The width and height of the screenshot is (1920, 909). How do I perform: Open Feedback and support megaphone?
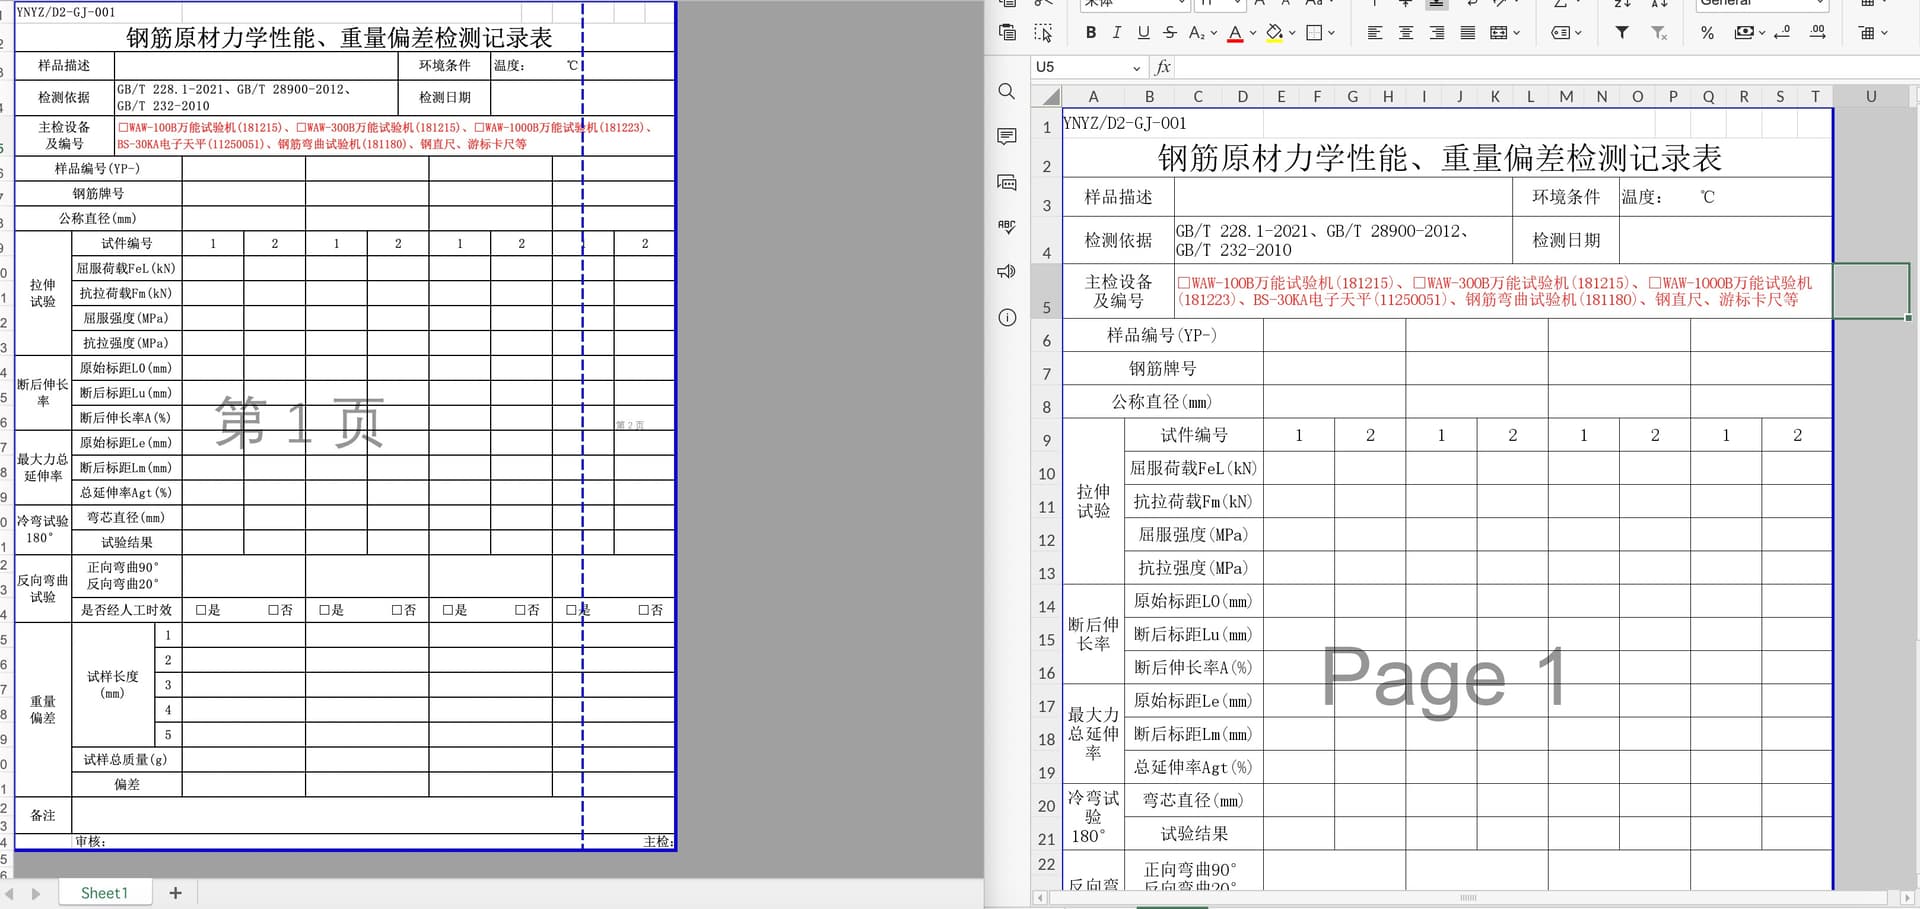(1007, 272)
